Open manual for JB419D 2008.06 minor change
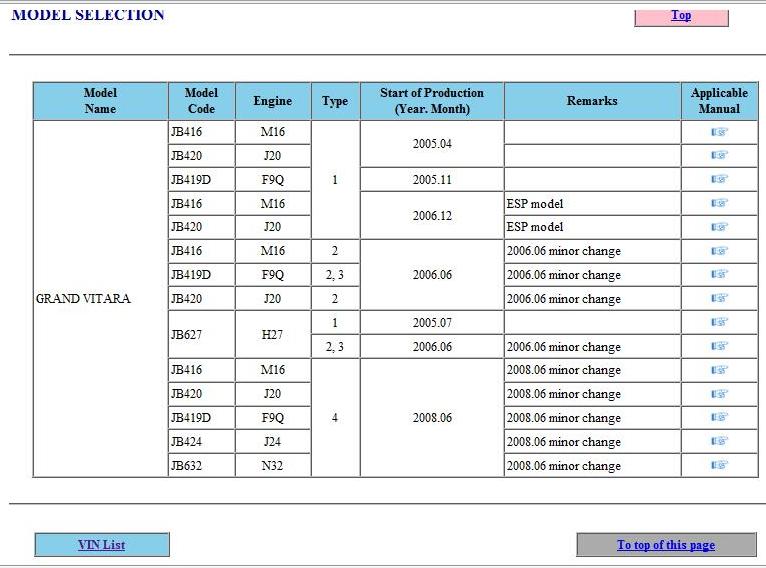This screenshot has height=568, width=766. [719, 418]
